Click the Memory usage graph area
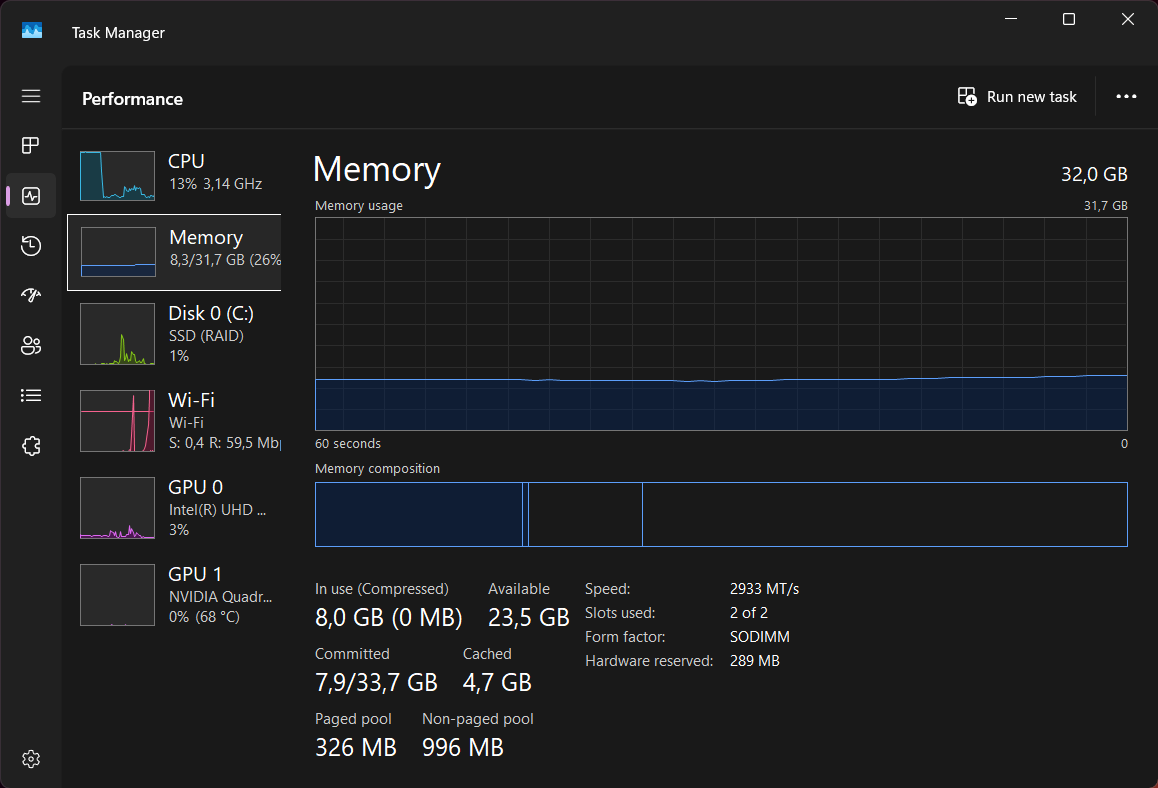The width and height of the screenshot is (1158, 788). (721, 323)
